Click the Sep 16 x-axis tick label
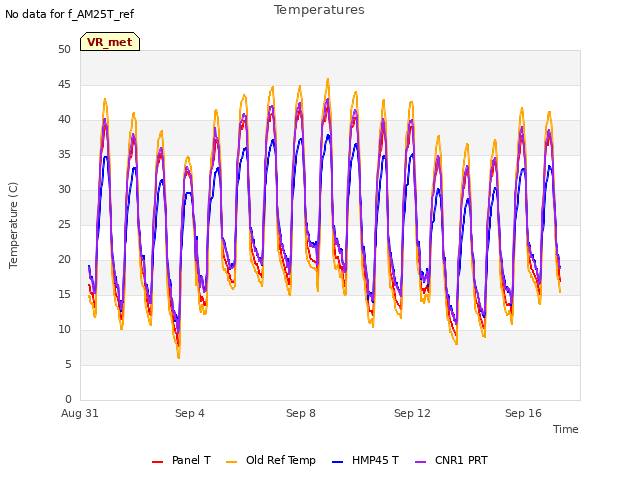 (523, 413)
